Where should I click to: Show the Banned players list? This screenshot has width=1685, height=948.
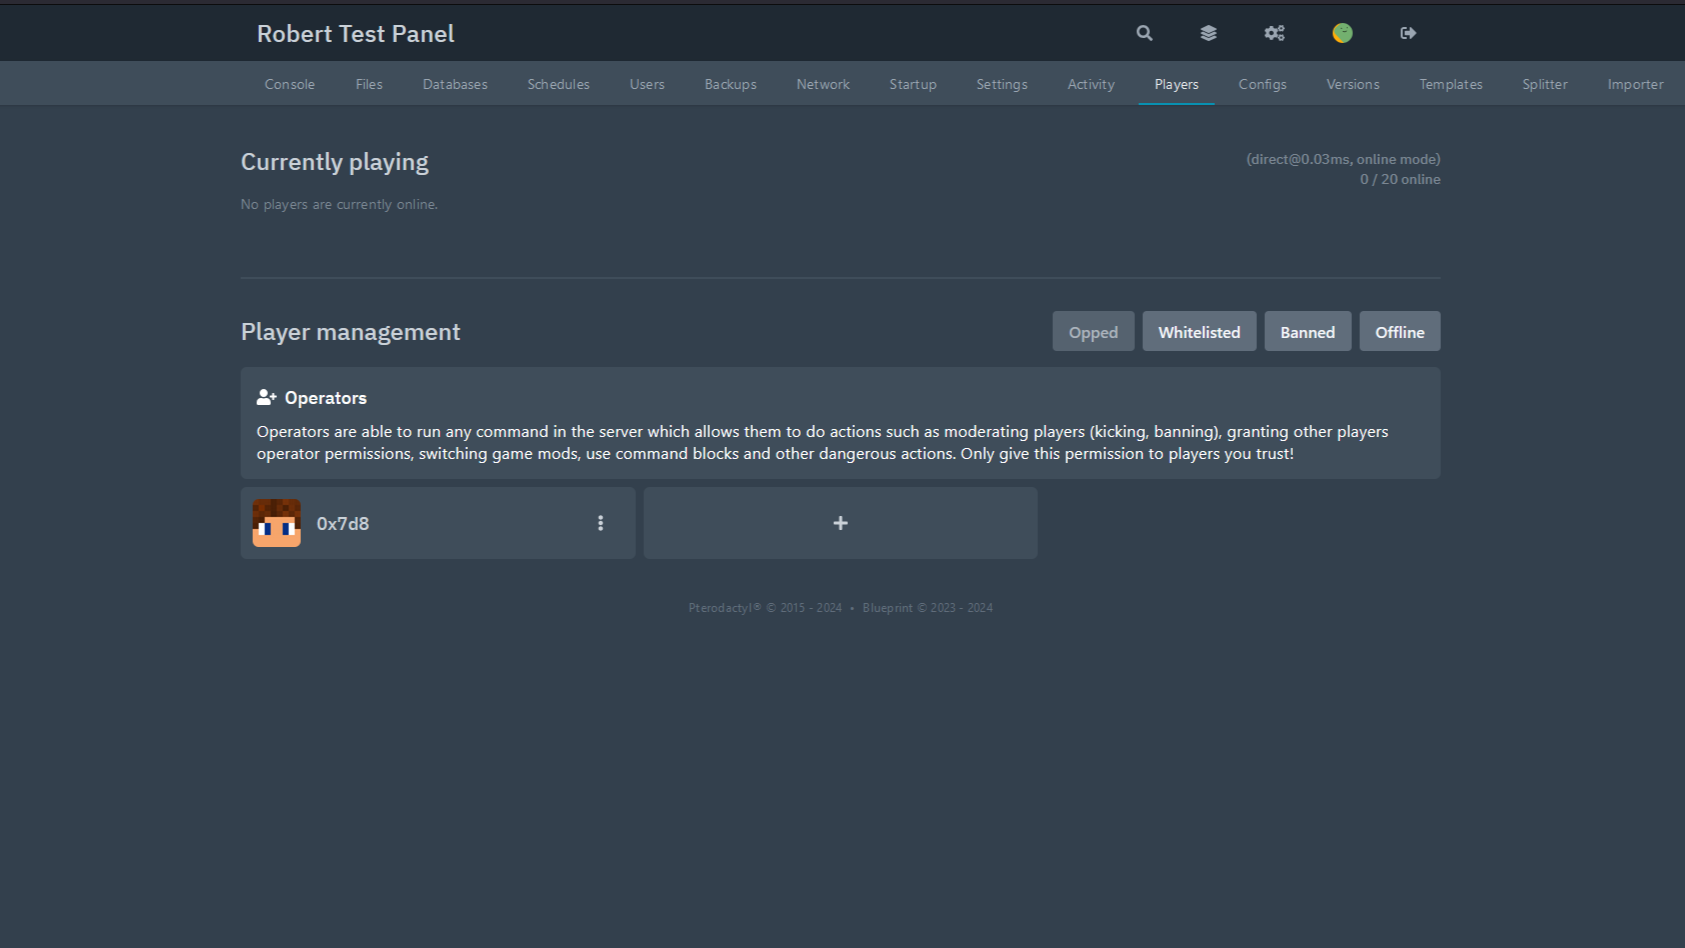coord(1307,332)
